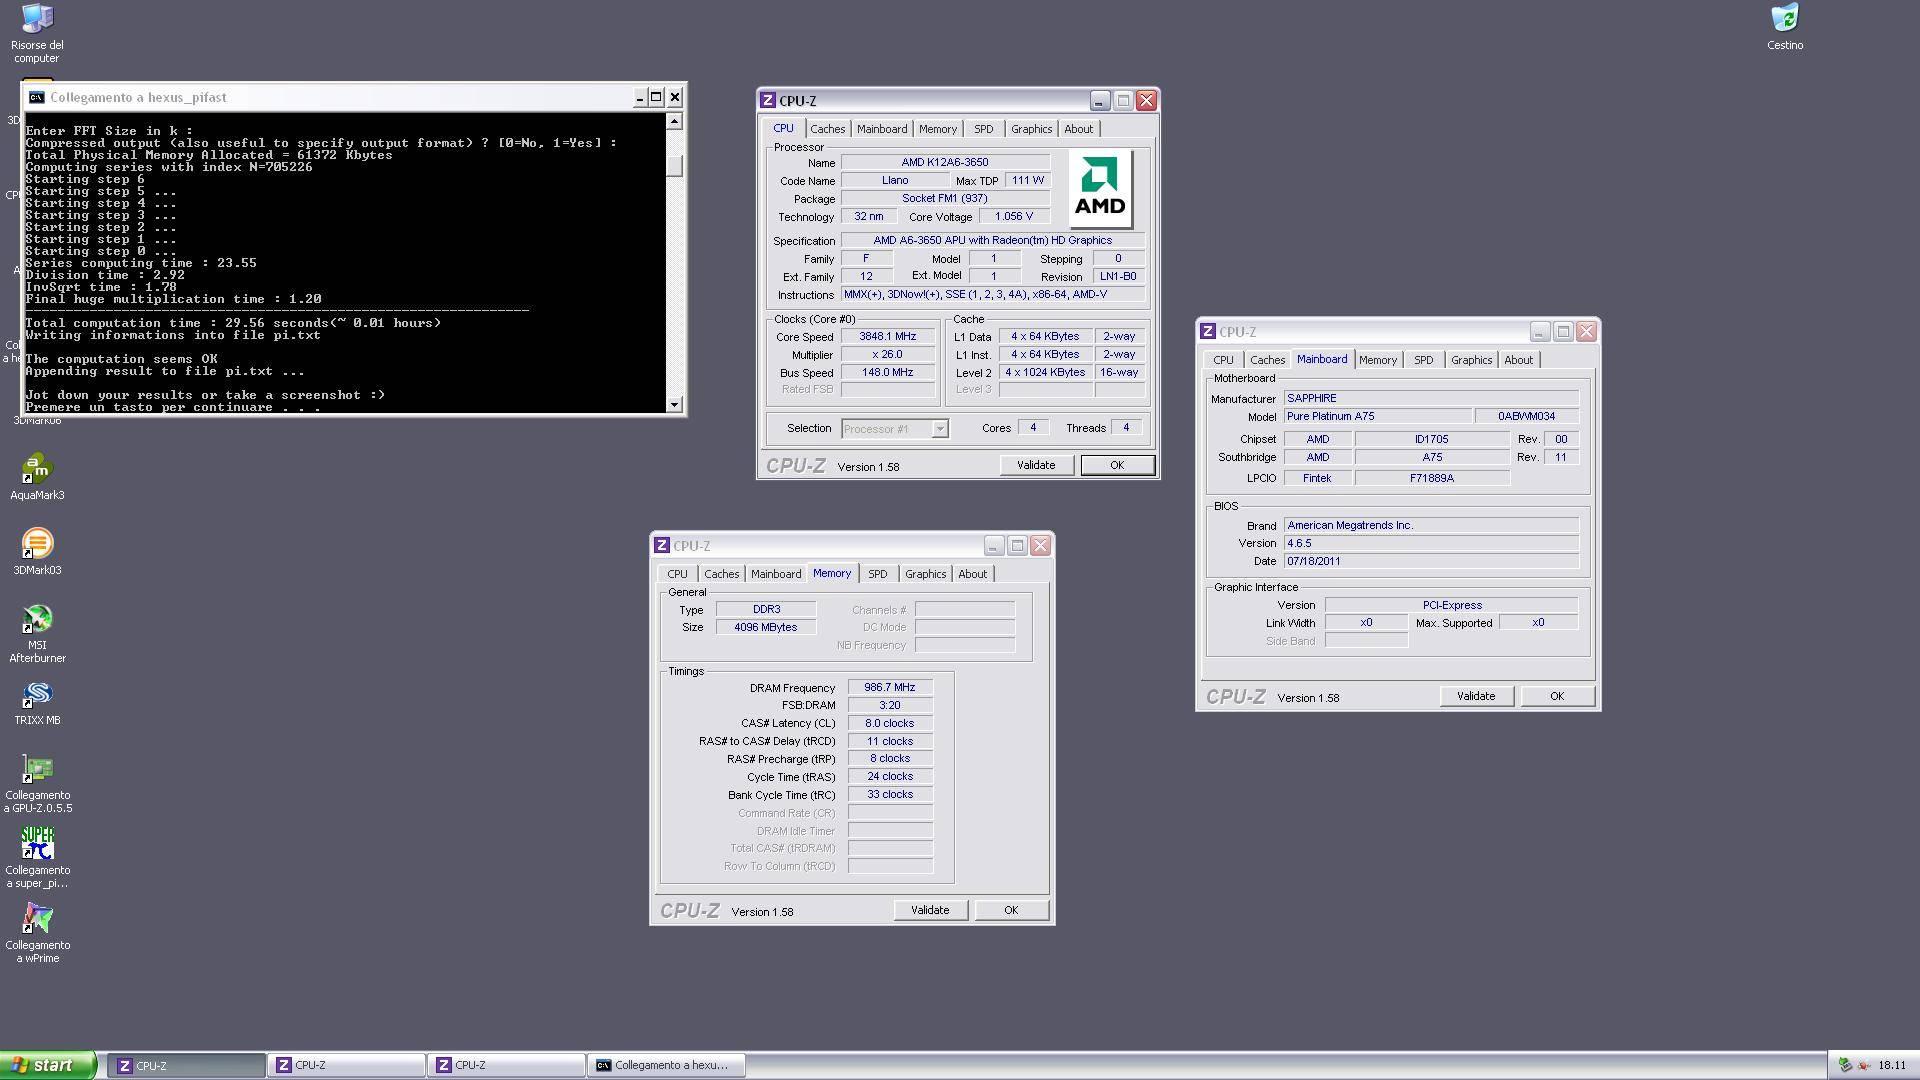Click CPU-Z title icon in CPU tab window

[767, 100]
